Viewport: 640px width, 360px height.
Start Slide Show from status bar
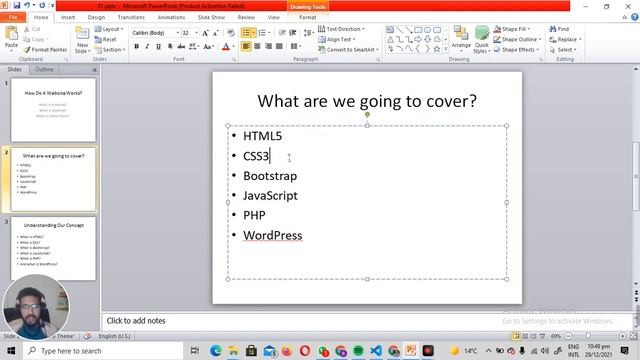coord(542,336)
